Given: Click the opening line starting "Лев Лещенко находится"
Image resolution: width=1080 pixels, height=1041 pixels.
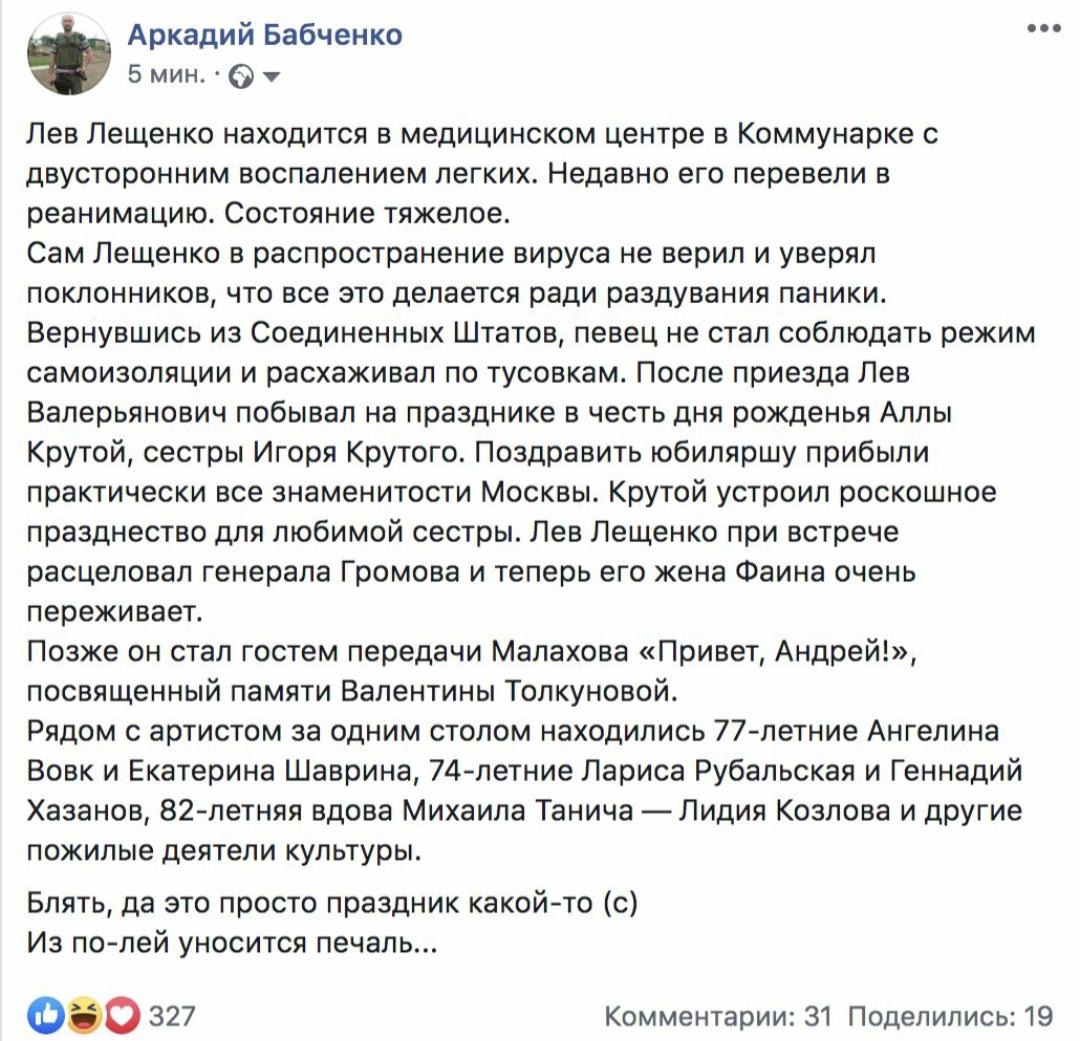Looking at the screenshot, I should [x=482, y=135].
